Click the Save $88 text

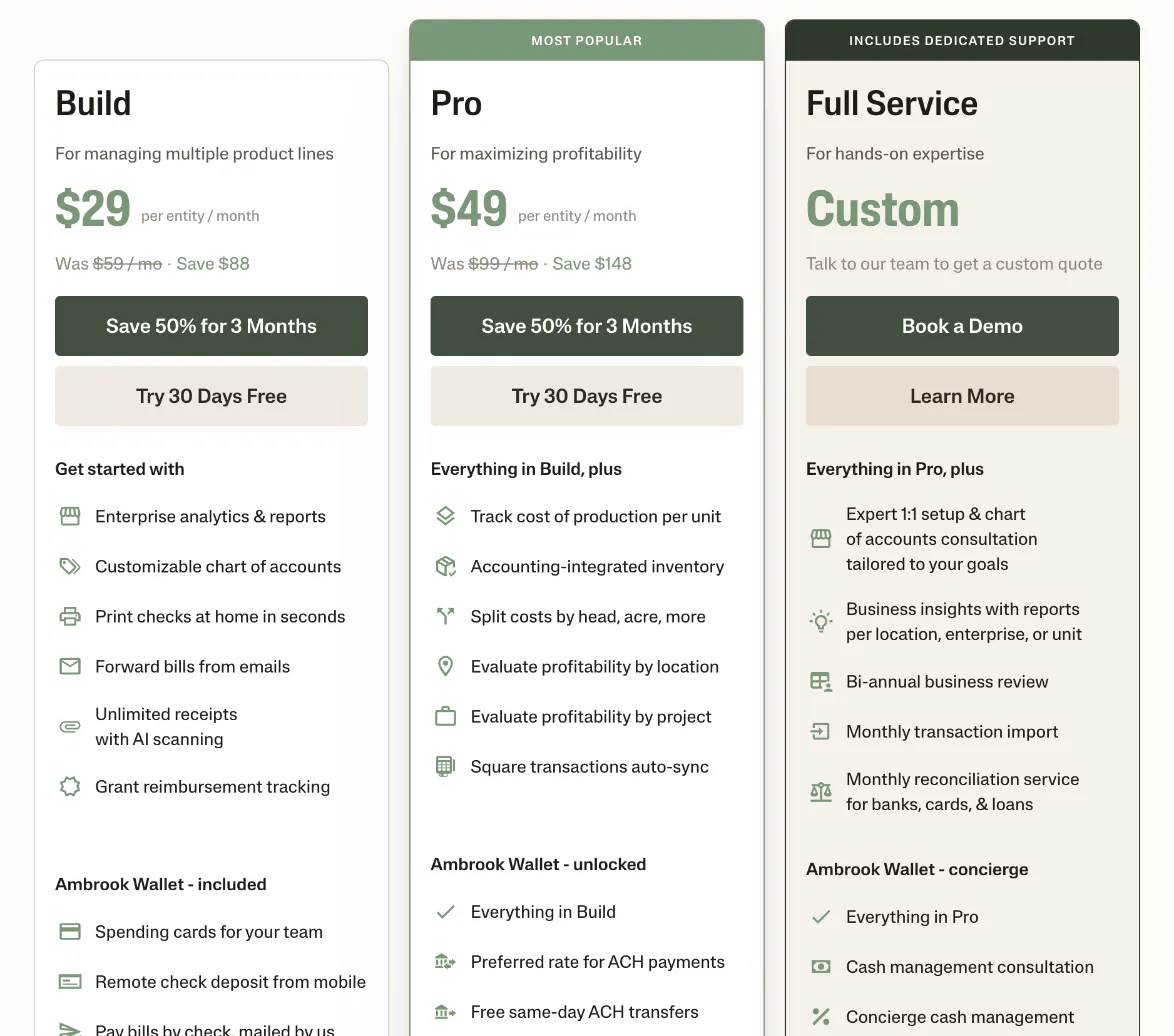(213, 263)
